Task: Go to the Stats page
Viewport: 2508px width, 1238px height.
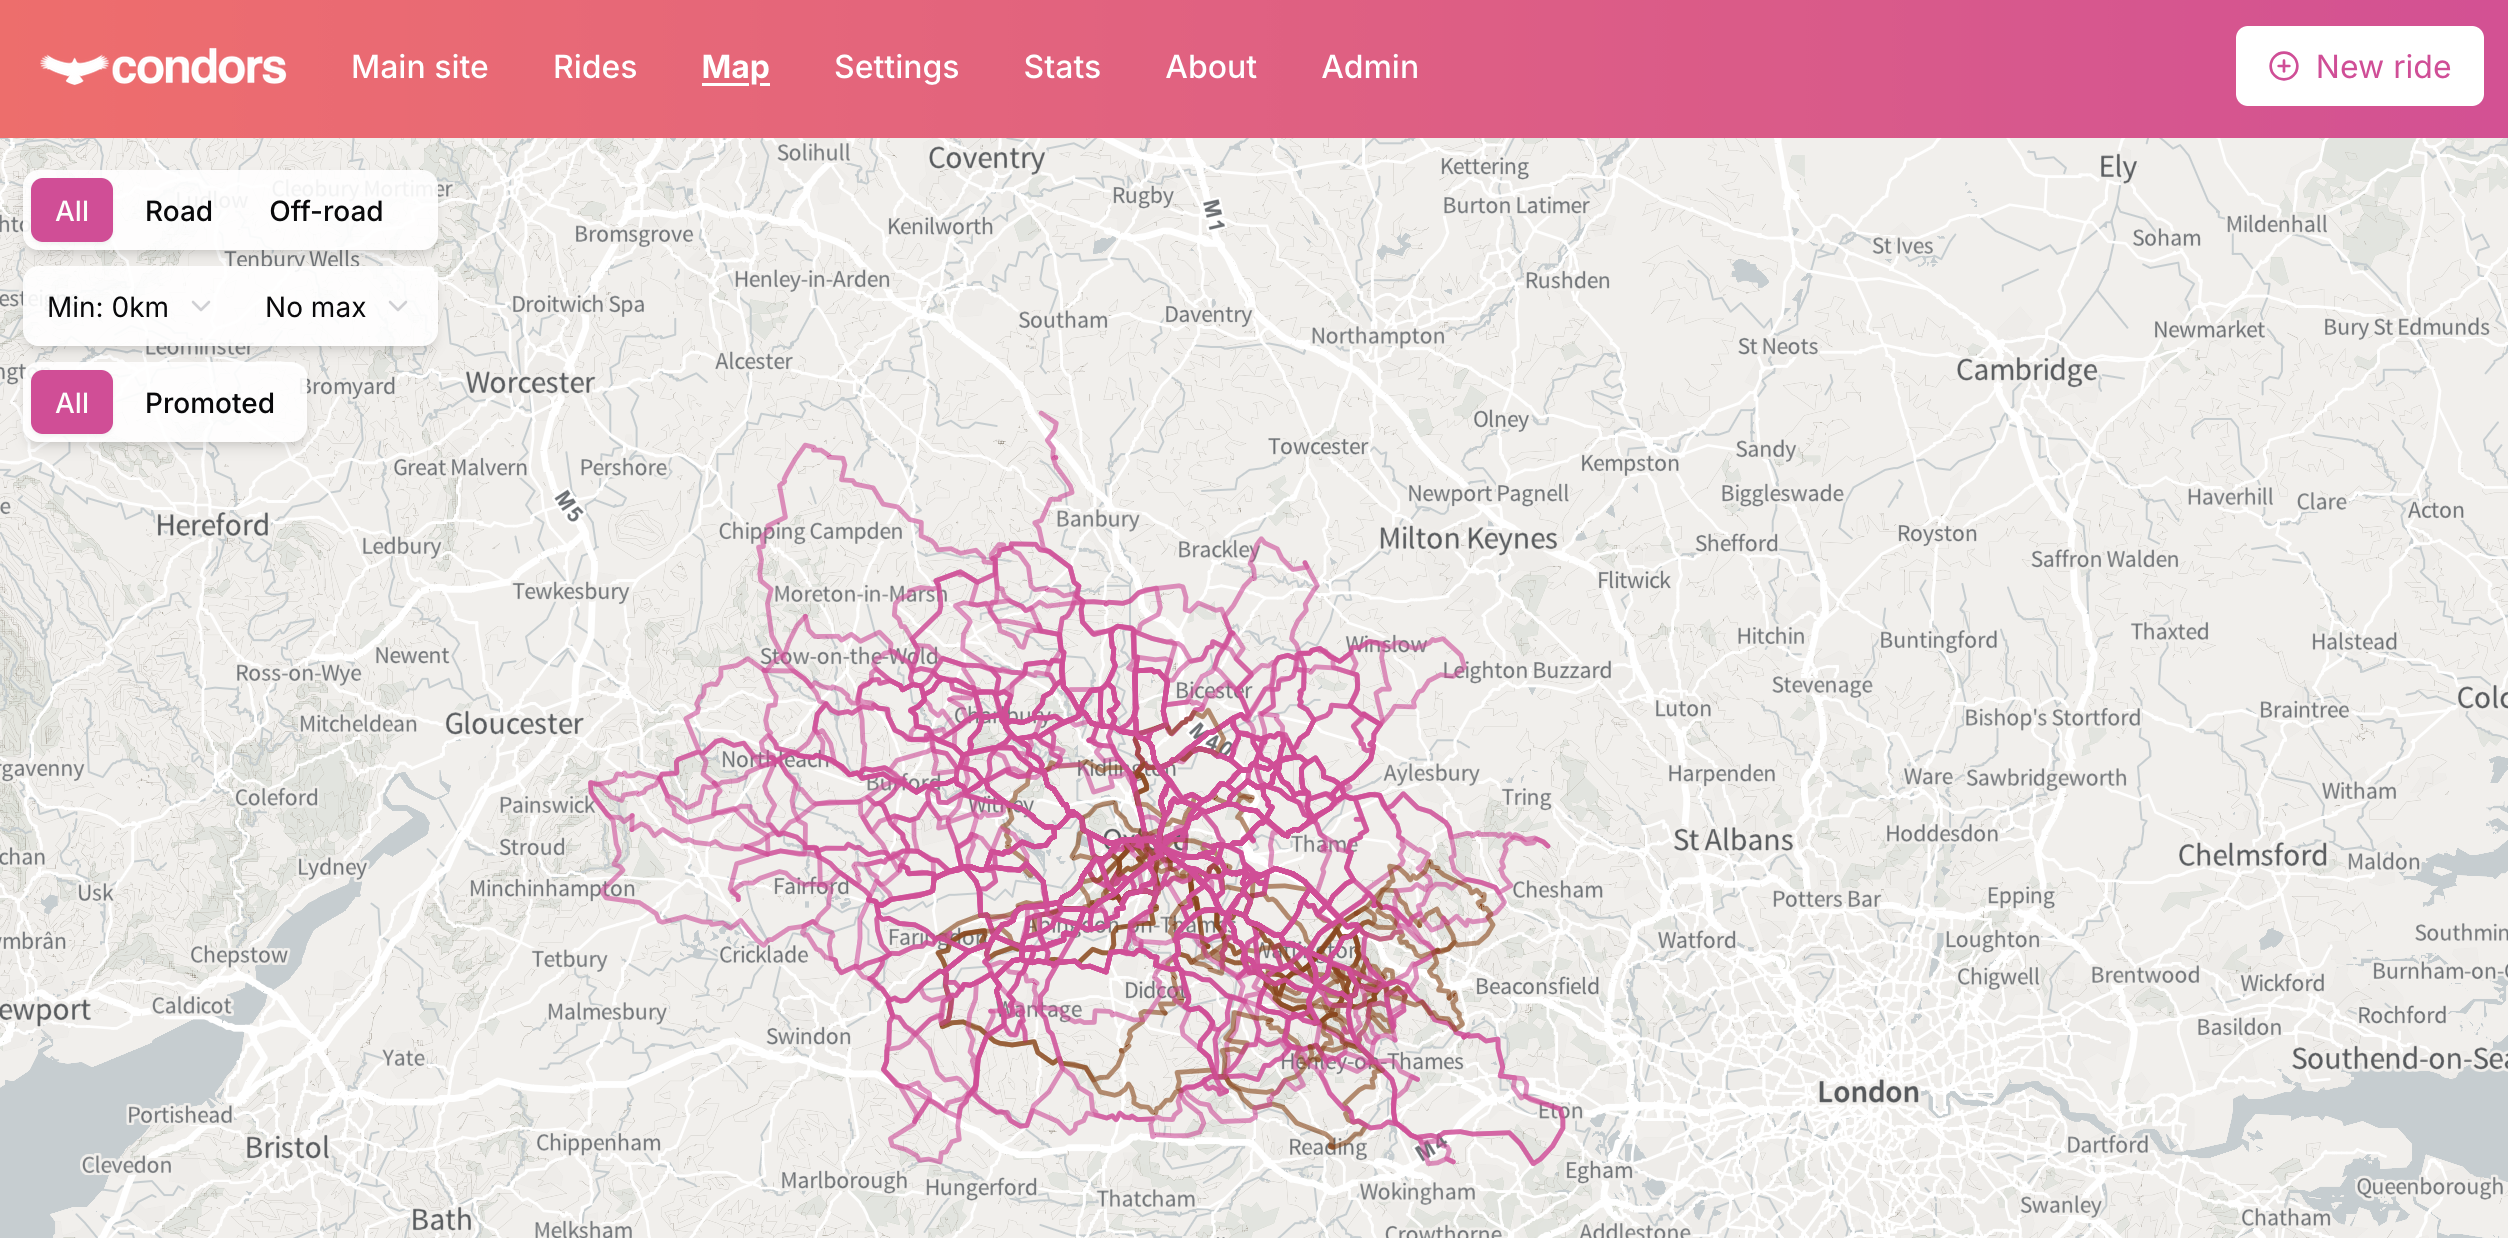Action: (x=1061, y=67)
